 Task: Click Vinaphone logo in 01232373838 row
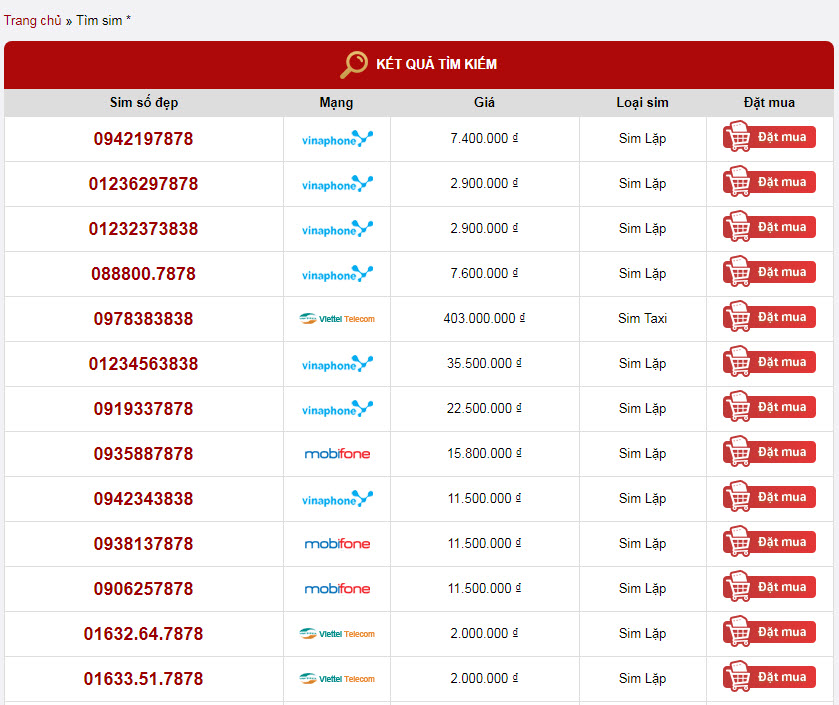337,229
